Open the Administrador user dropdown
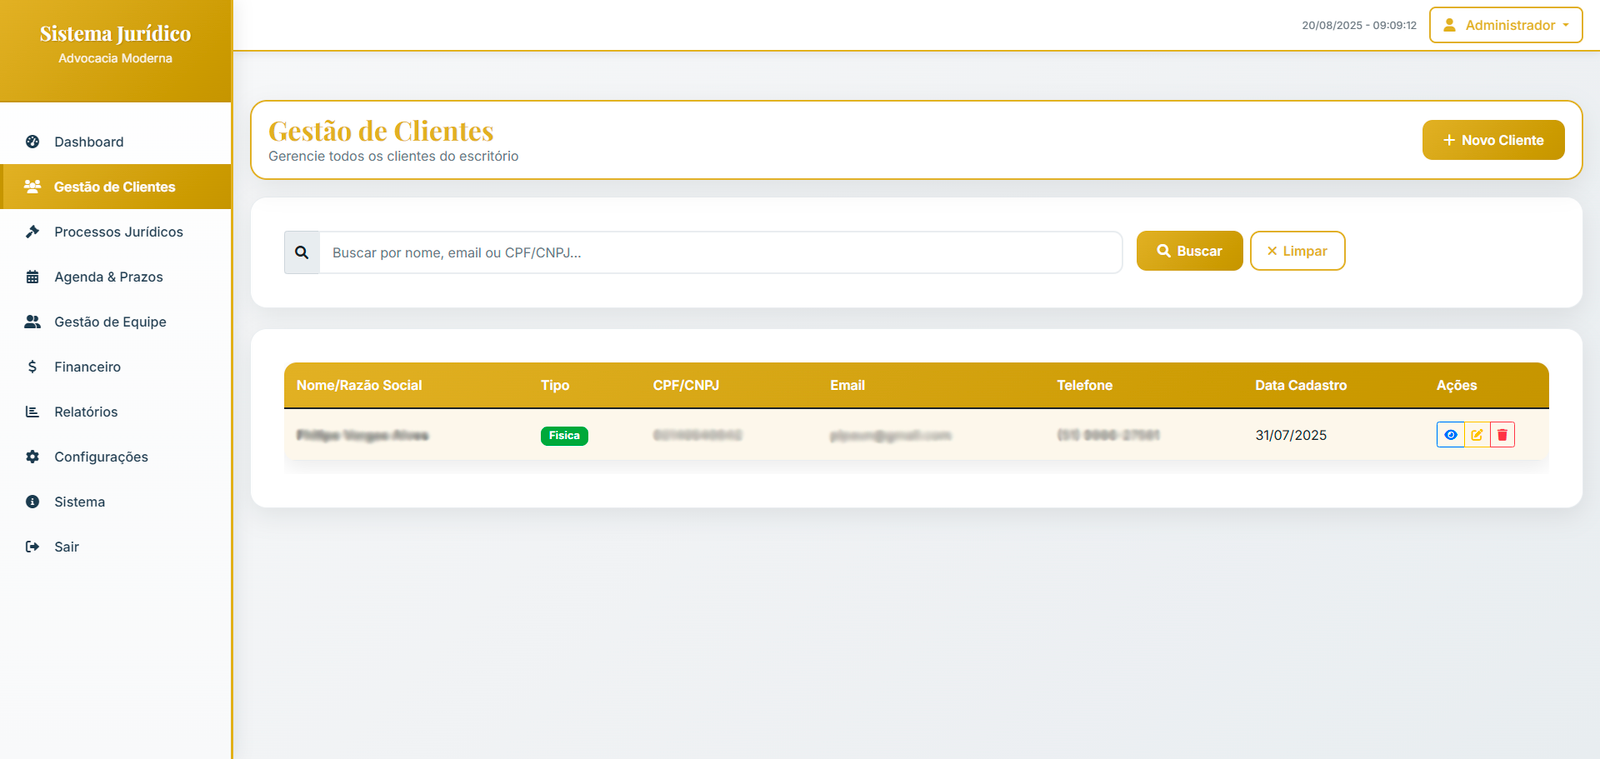This screenshot has width=1600, height=759. click(x=1505, y=25)
